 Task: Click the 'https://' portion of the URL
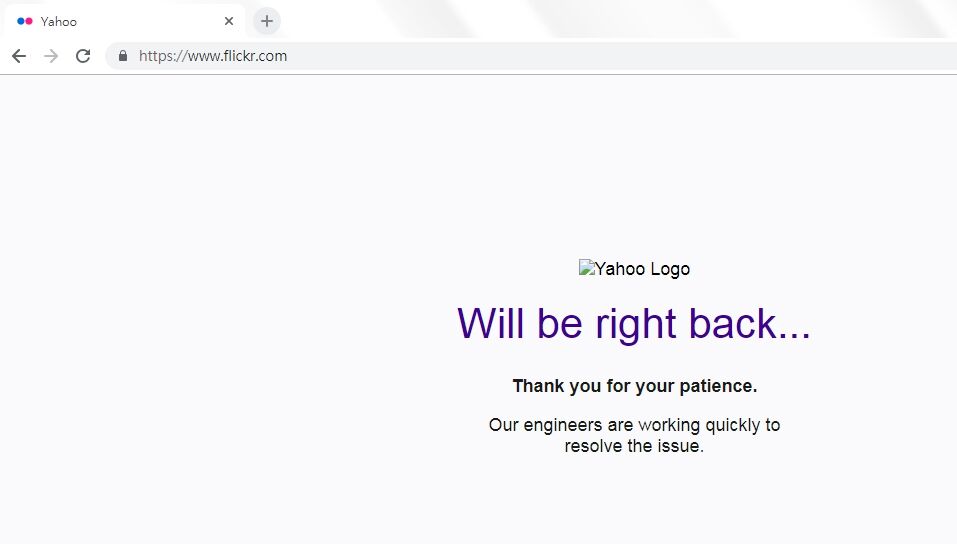163,56
